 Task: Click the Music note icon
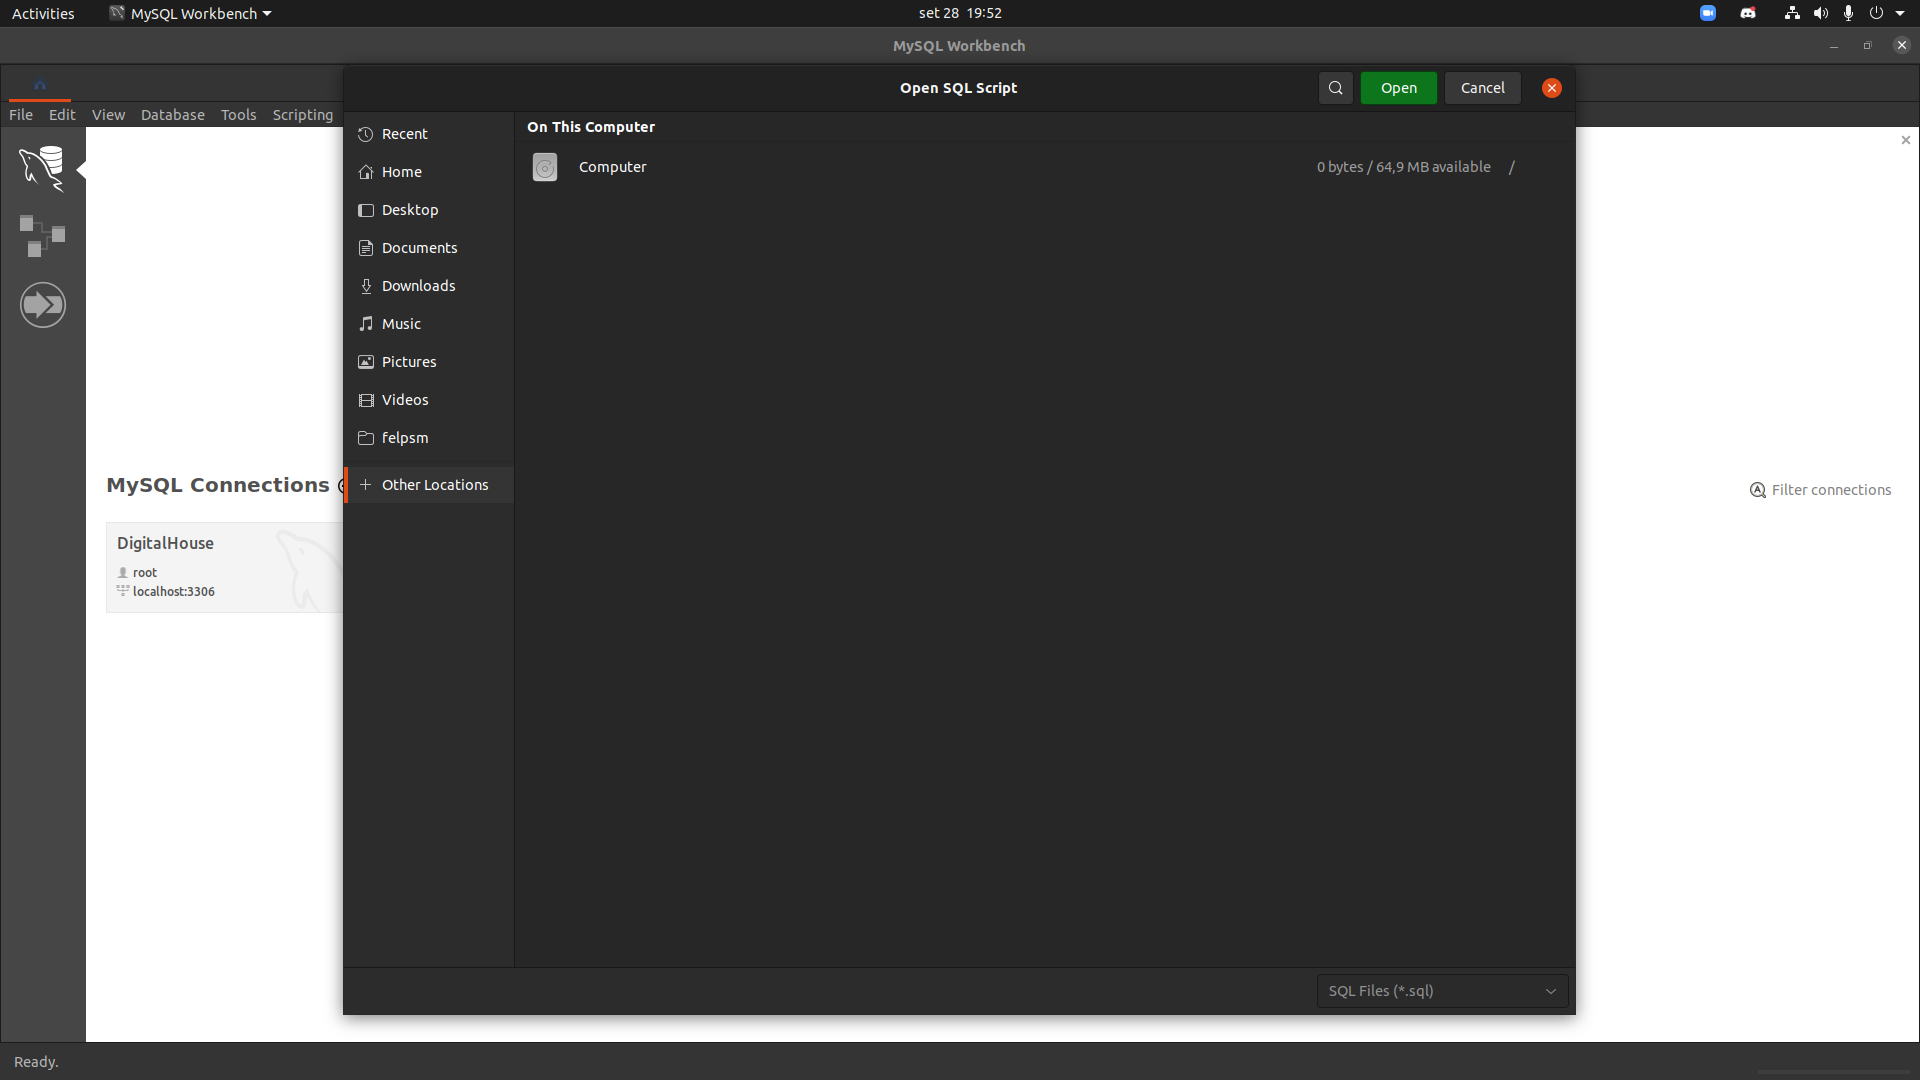pos(366,324)
